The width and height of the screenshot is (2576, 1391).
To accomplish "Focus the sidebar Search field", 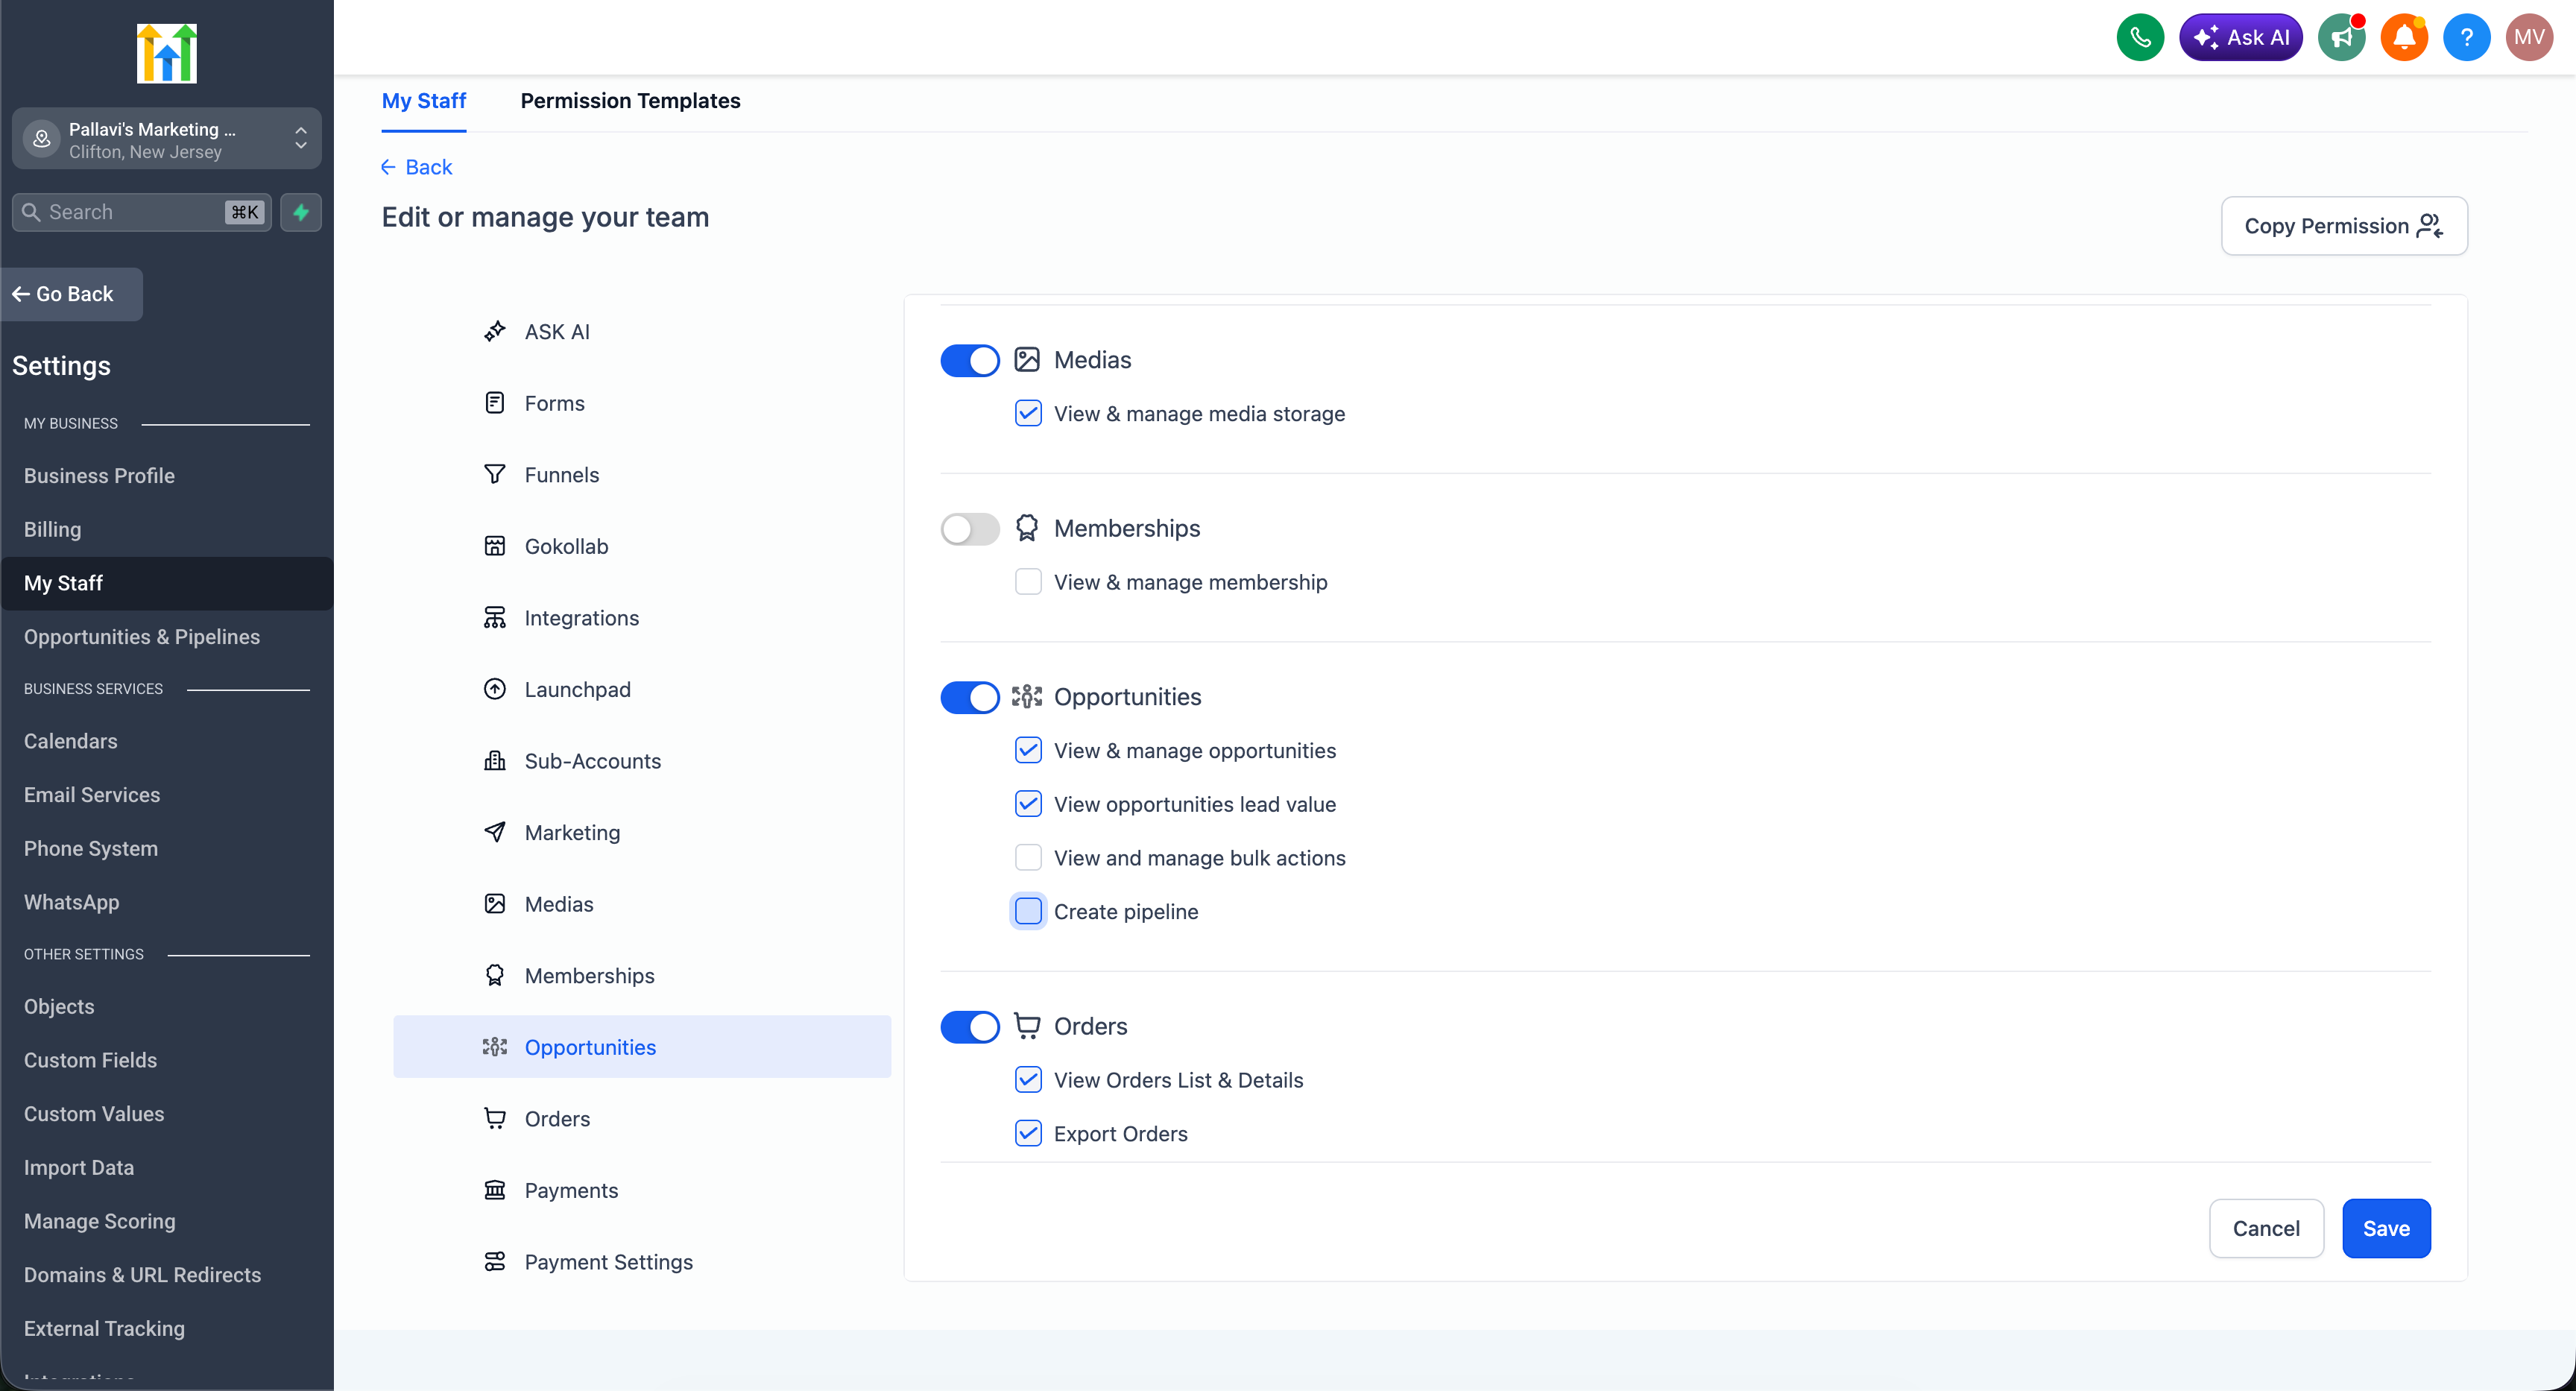I will coord(142,212).
